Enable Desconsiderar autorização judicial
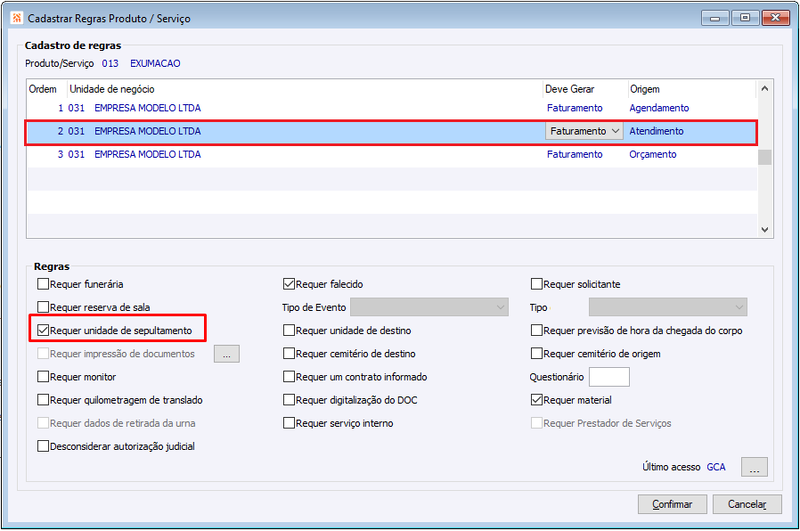Image resolution: width=800 pixels, height=531 pixels. pyautogui.click(x=43, y=446)
